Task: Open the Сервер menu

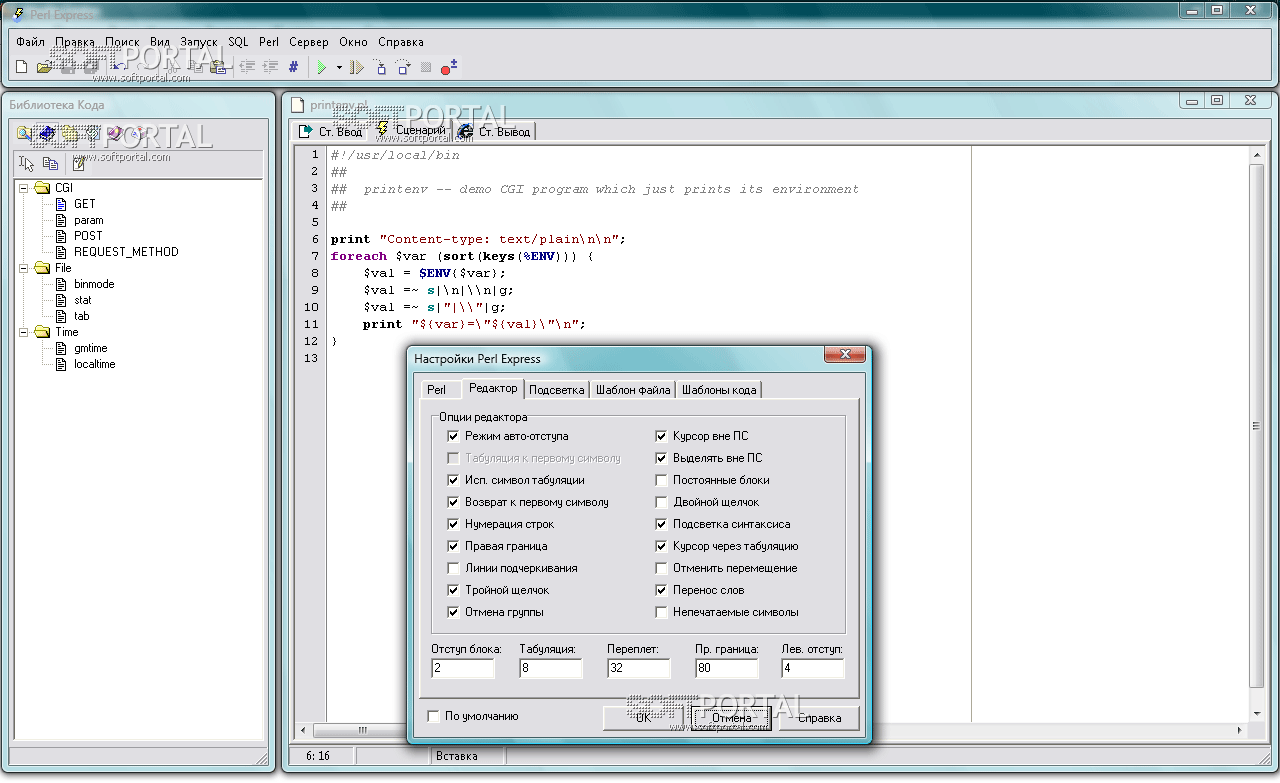Action: pyautogui.click(x=309, y=42)
